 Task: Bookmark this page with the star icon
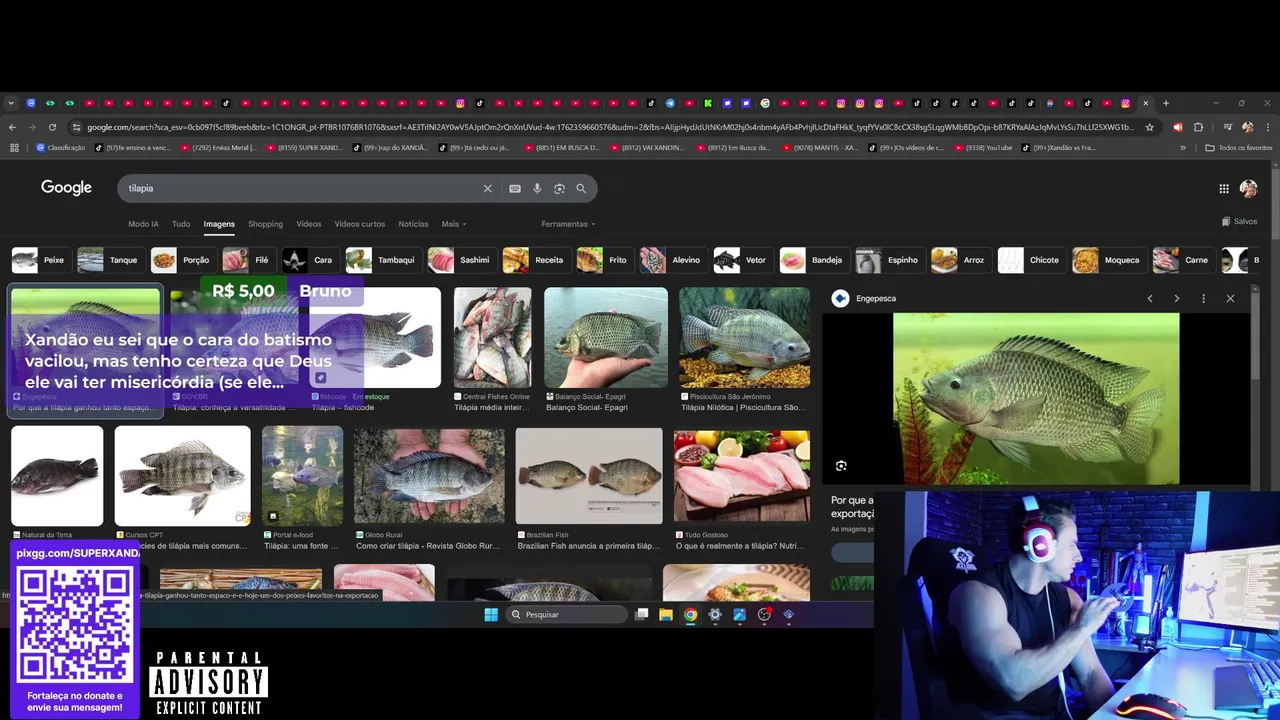[x=1150, y=127]
